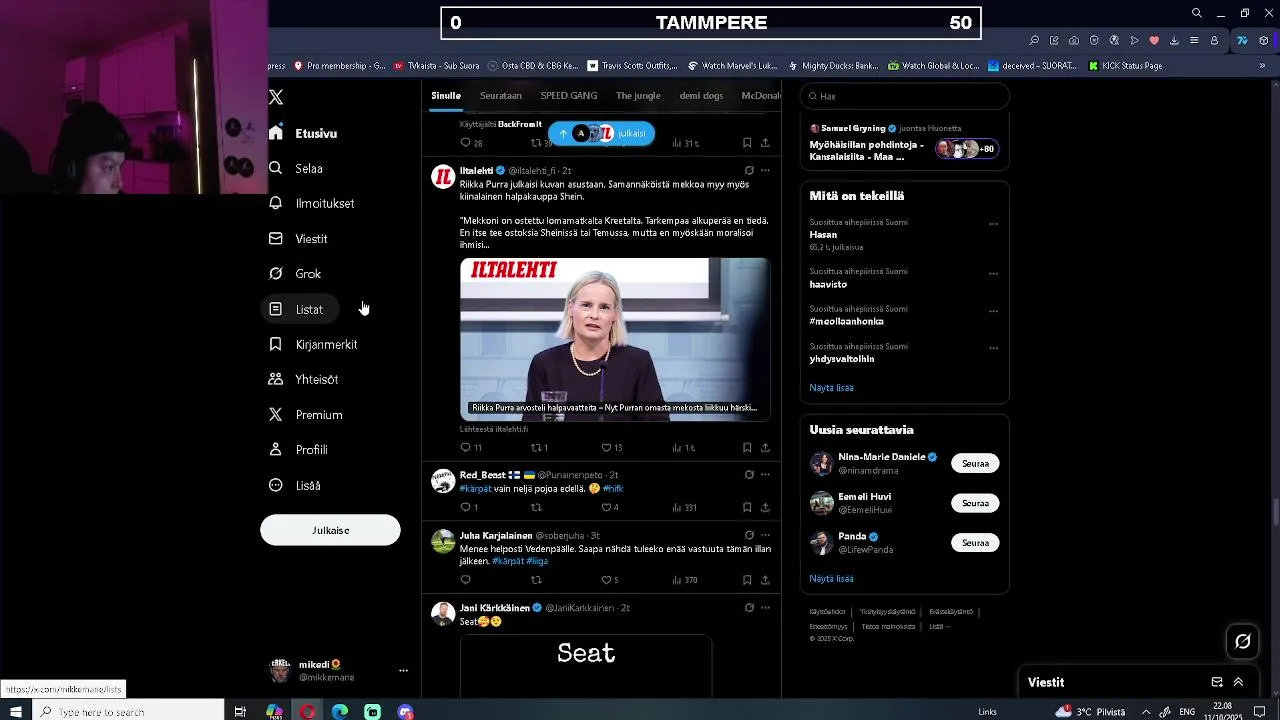Like the Juha Karjalainen post
Viewport: 1280px width, 720px height.
[610, 580]
